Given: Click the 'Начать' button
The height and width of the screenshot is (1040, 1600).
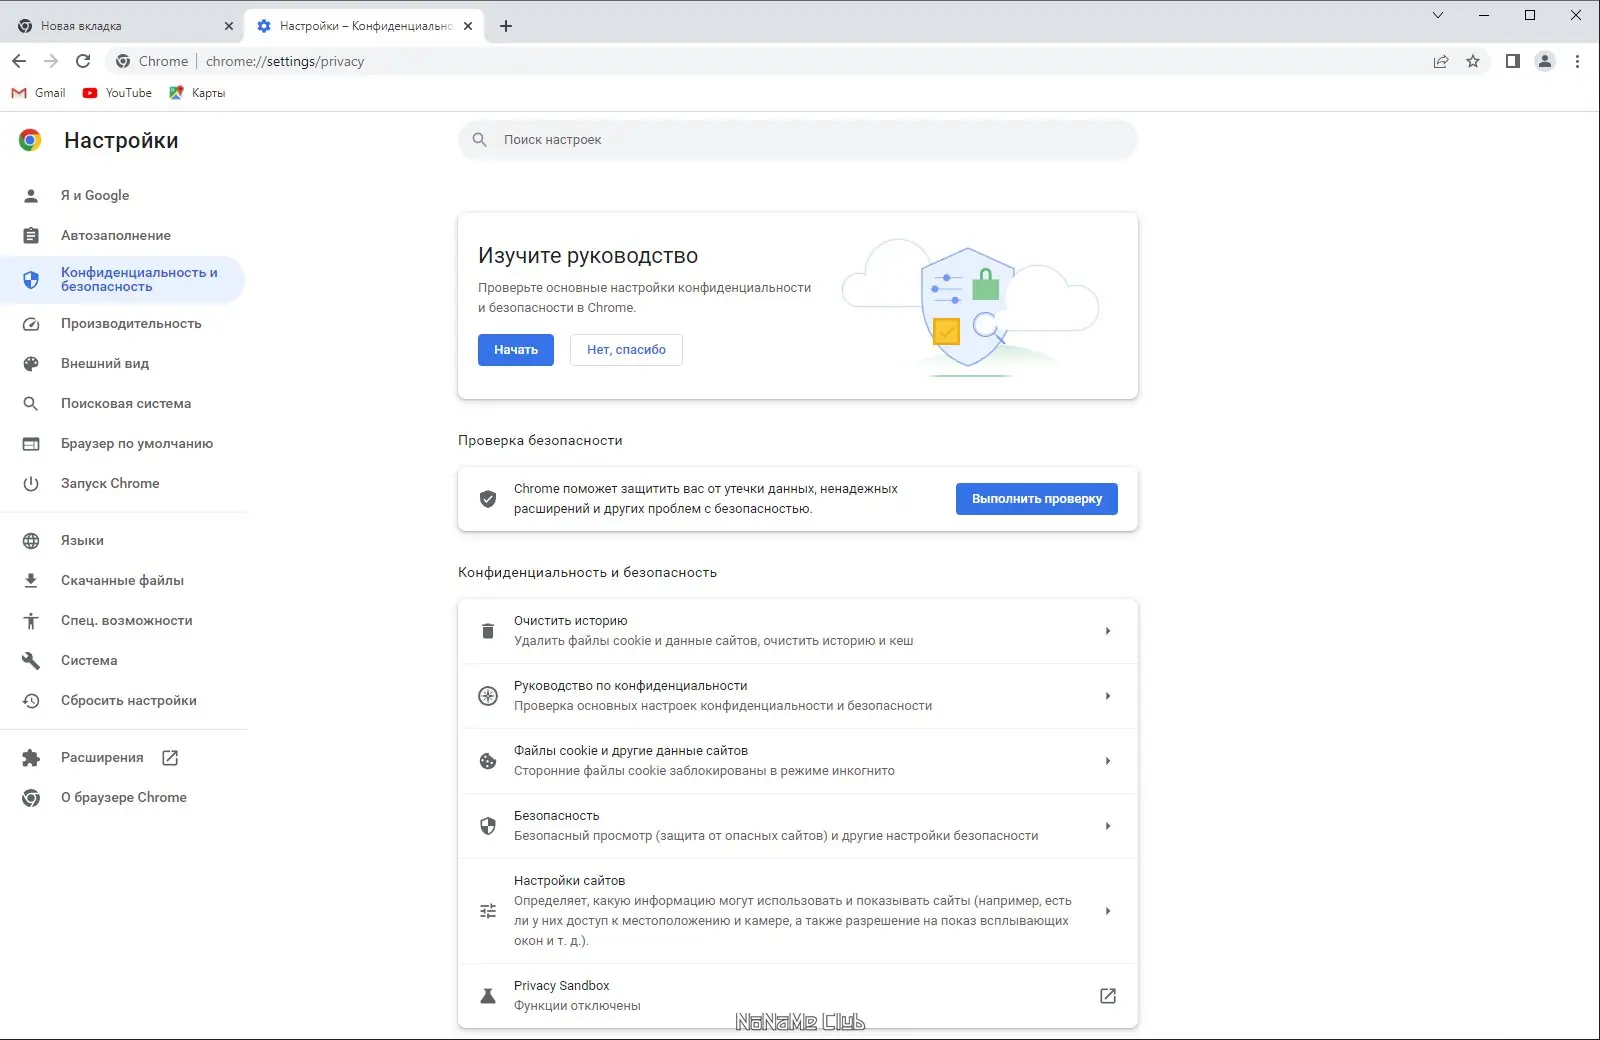Looking at the screenshot, I should click(x=515, y=350).
